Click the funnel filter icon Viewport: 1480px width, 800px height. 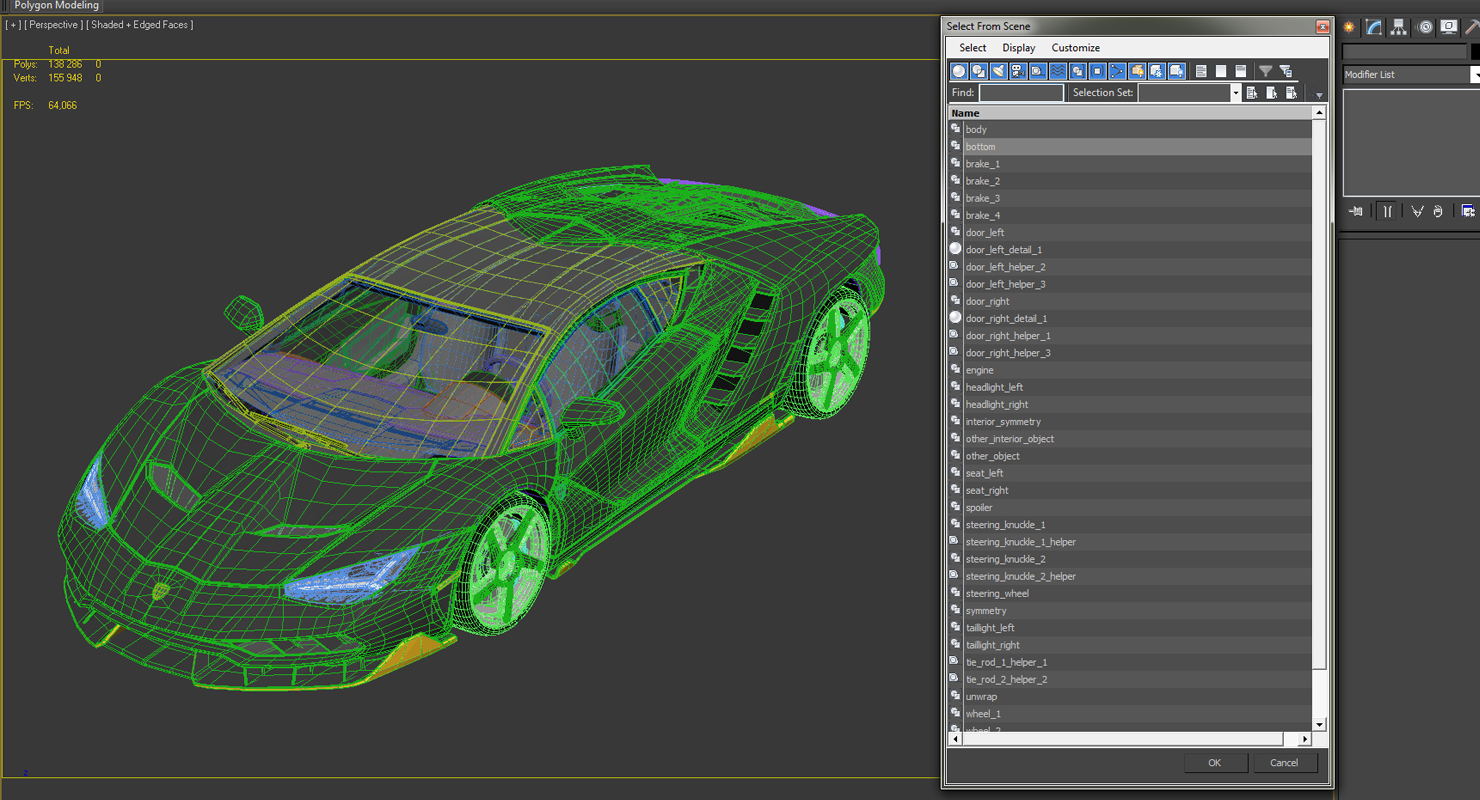(1265, 71)
